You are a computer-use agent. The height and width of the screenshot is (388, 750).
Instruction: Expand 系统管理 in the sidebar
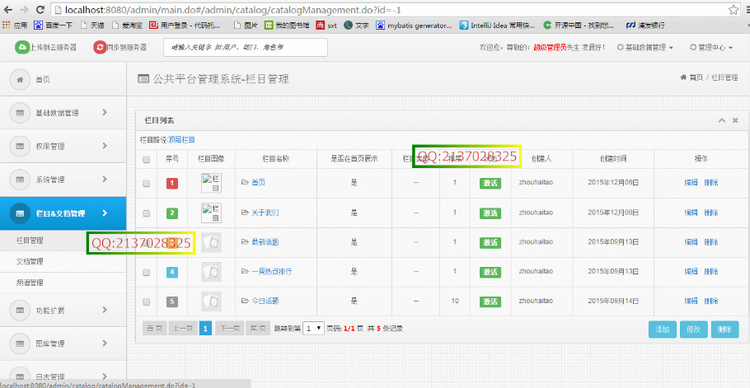pyautogui.click(x=63, y=180)
